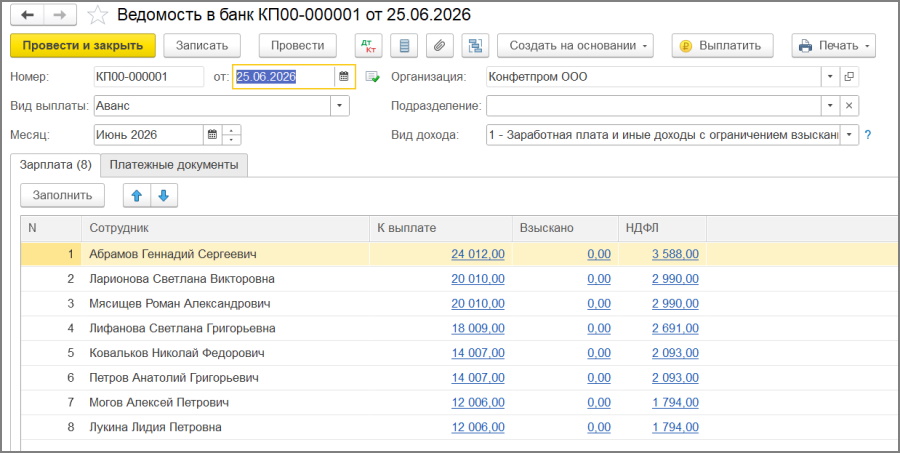Open К выплате for Петров Анатолий
Screen dimensions: 900x453
pos(478,378)
